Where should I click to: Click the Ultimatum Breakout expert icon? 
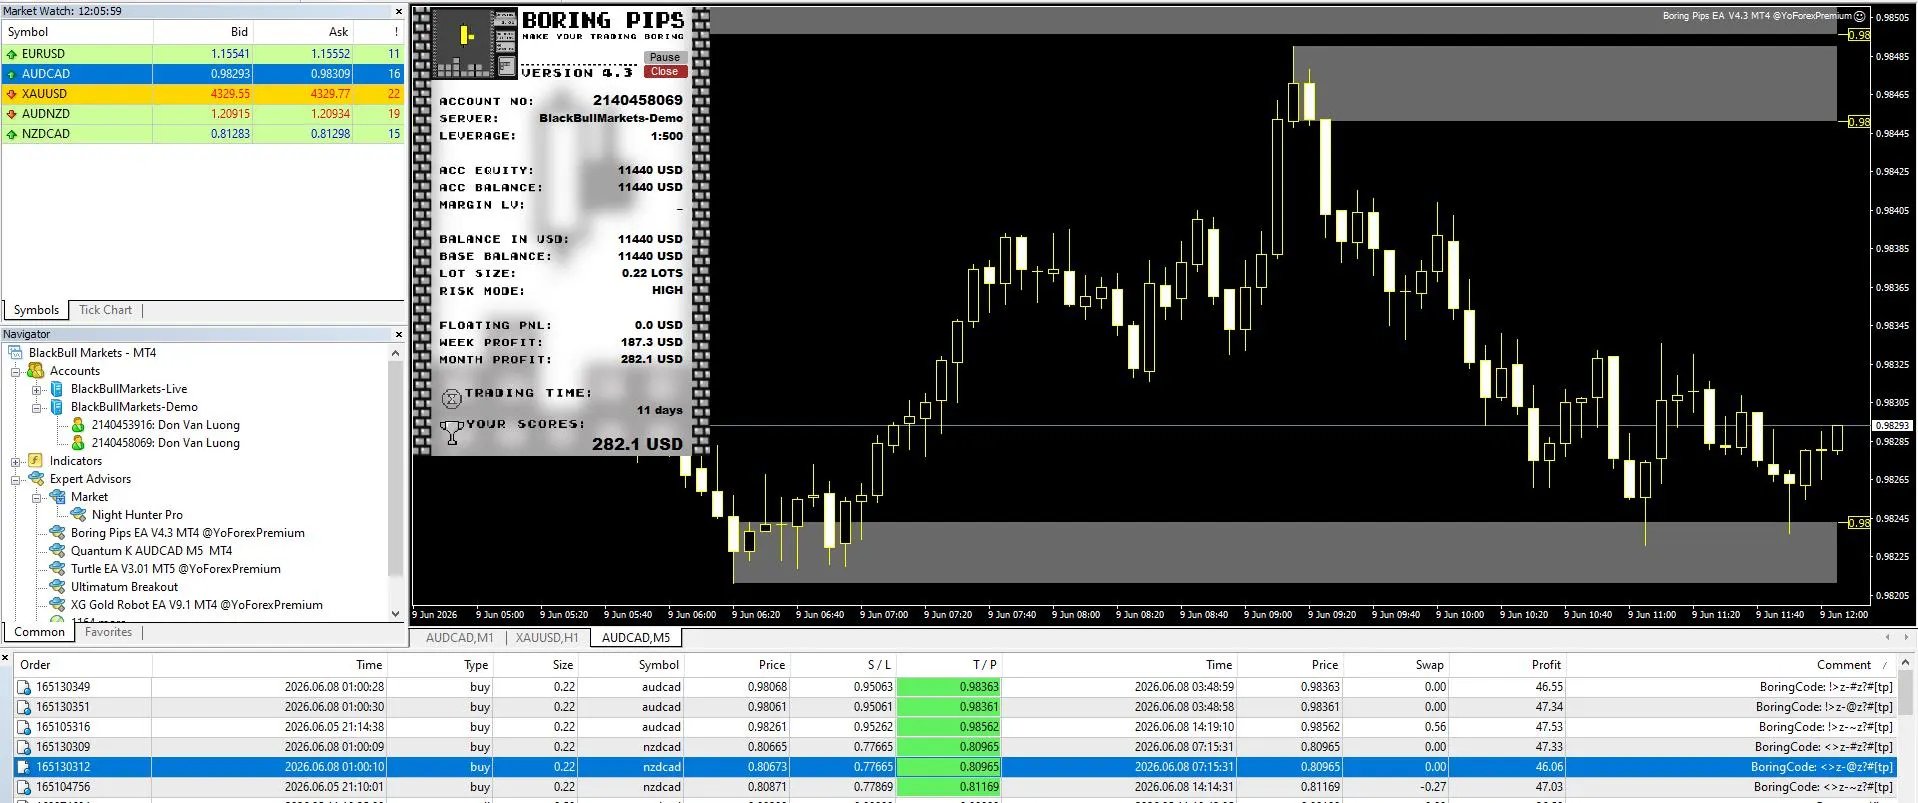click(x=57, y=587)
